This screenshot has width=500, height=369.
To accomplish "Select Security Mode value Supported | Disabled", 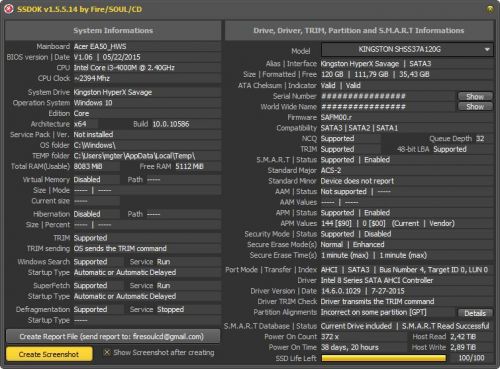I will tap(356, 234).
